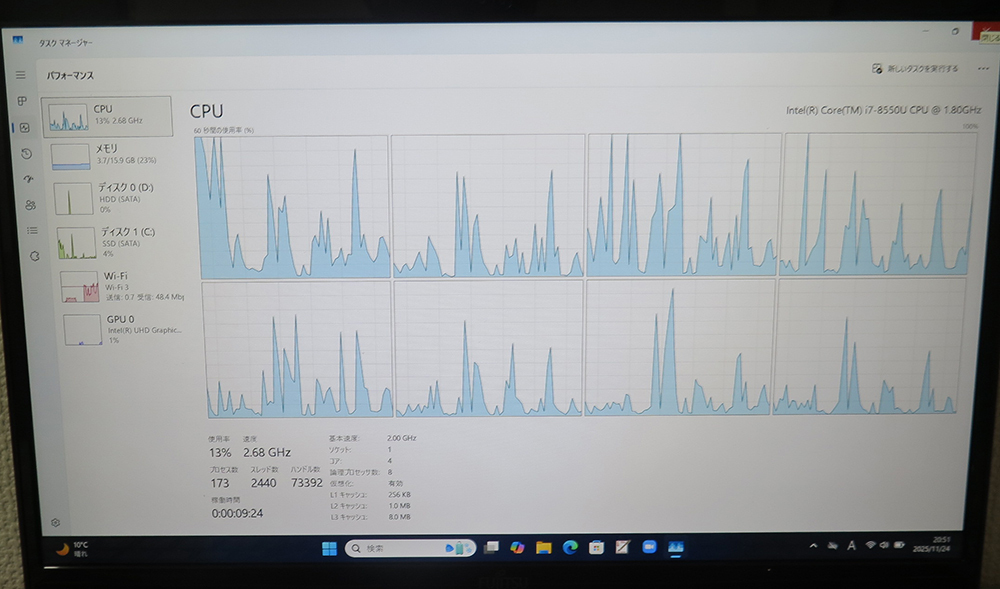This screenshot has width=1000, height=589.
Task: Go to the Processes page icon
Action: point(22,101)
